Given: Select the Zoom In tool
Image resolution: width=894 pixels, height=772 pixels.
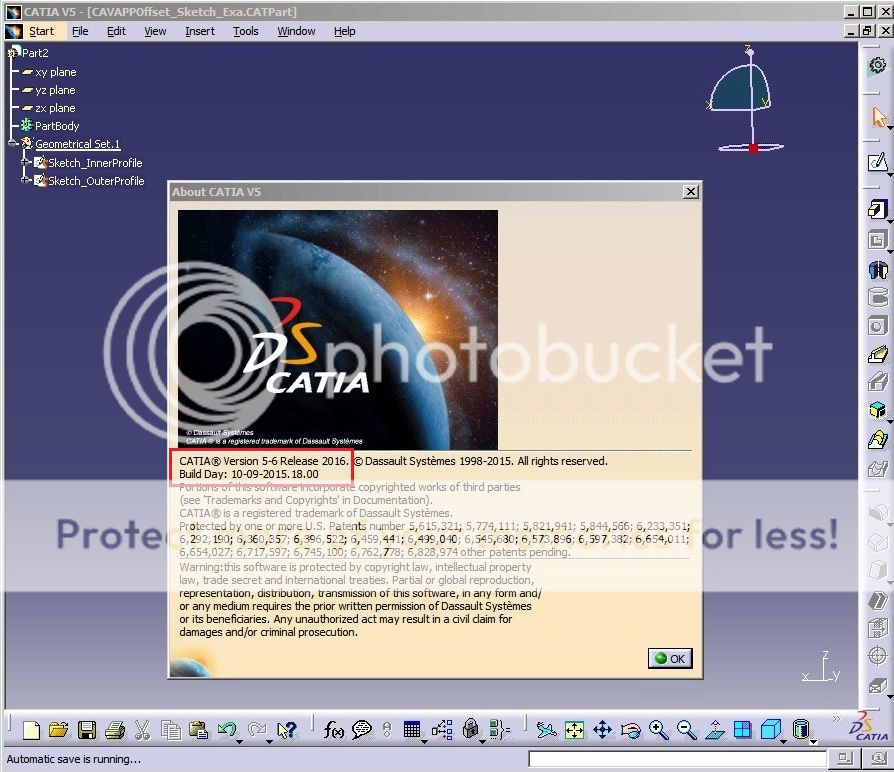Looking at the screenshot, I should (659, 730).
